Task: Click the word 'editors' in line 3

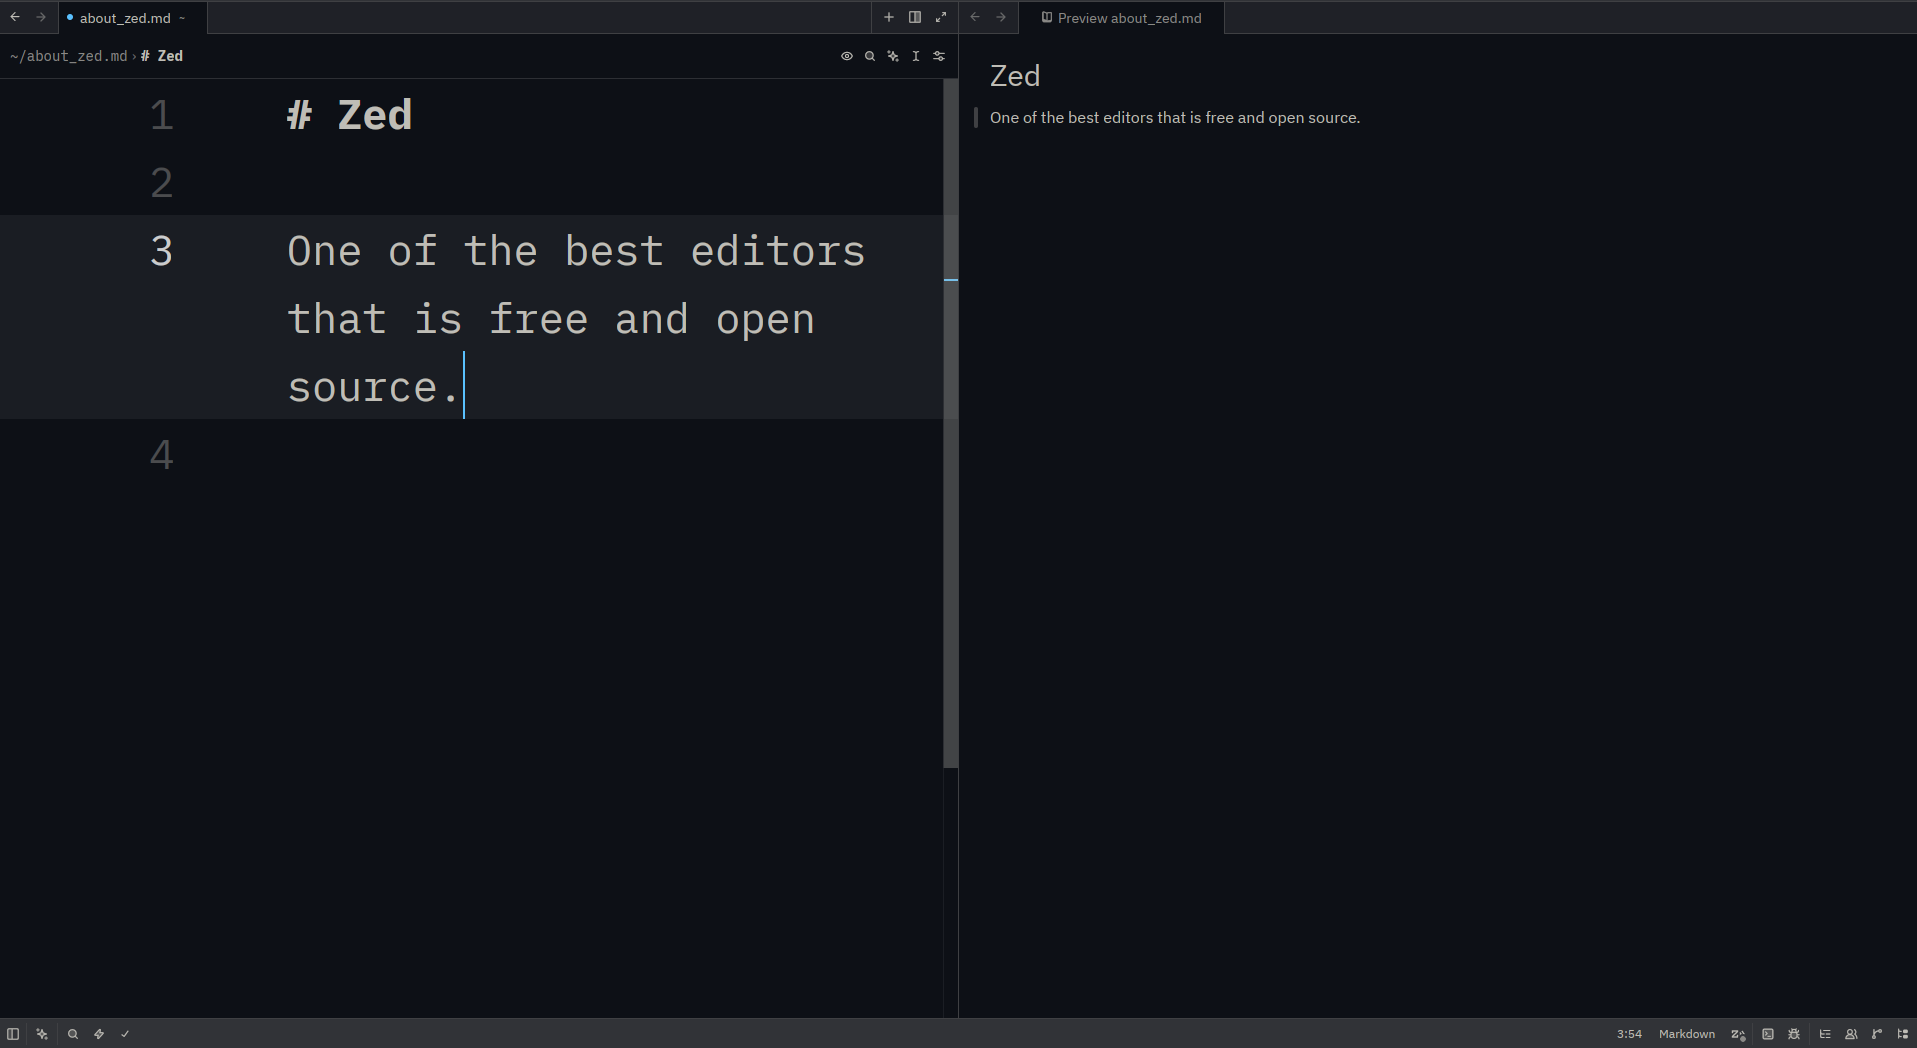Action: pyautogui.click(x=778, y=251)
